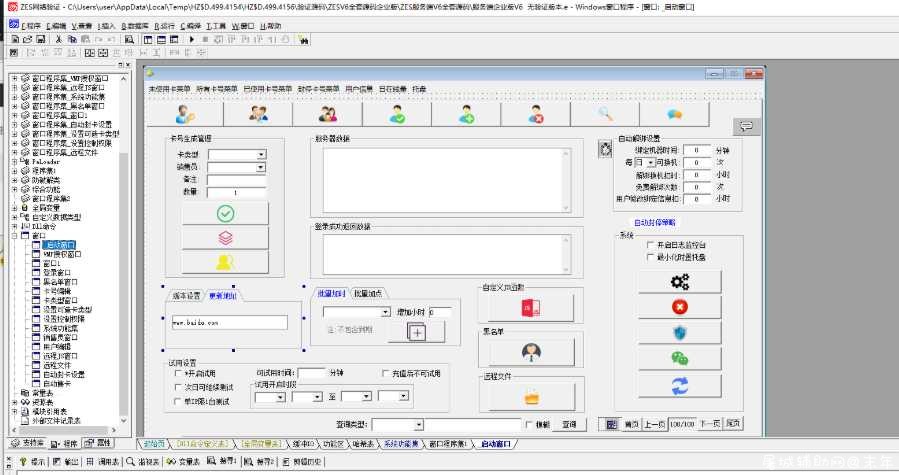The image size is (899, 475).
Task: Enable the 开启日志监控台 checkbox
Action: click(x=650, y=245)
